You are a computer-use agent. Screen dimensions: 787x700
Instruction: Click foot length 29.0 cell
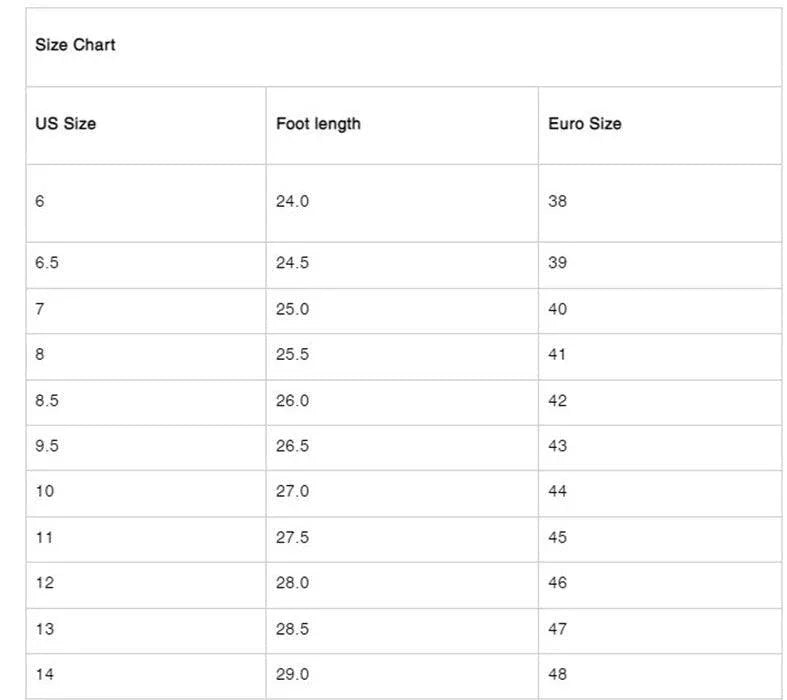[293, 675]
